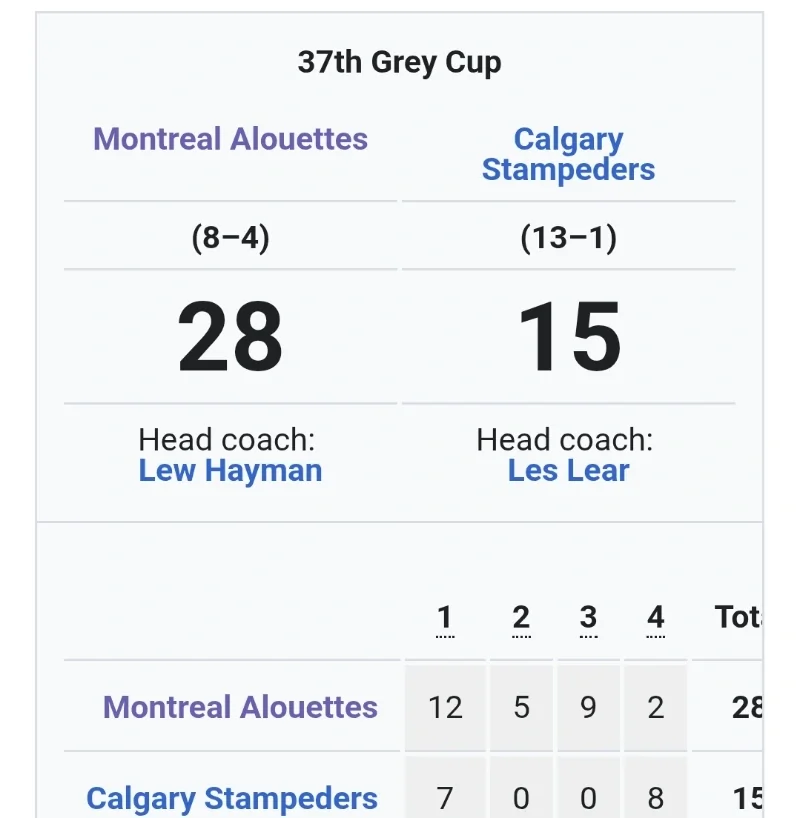Open head coach Lew Hayman's page
Image resolution: width=800 pixels, height=818 pixels.
point(230,471)
